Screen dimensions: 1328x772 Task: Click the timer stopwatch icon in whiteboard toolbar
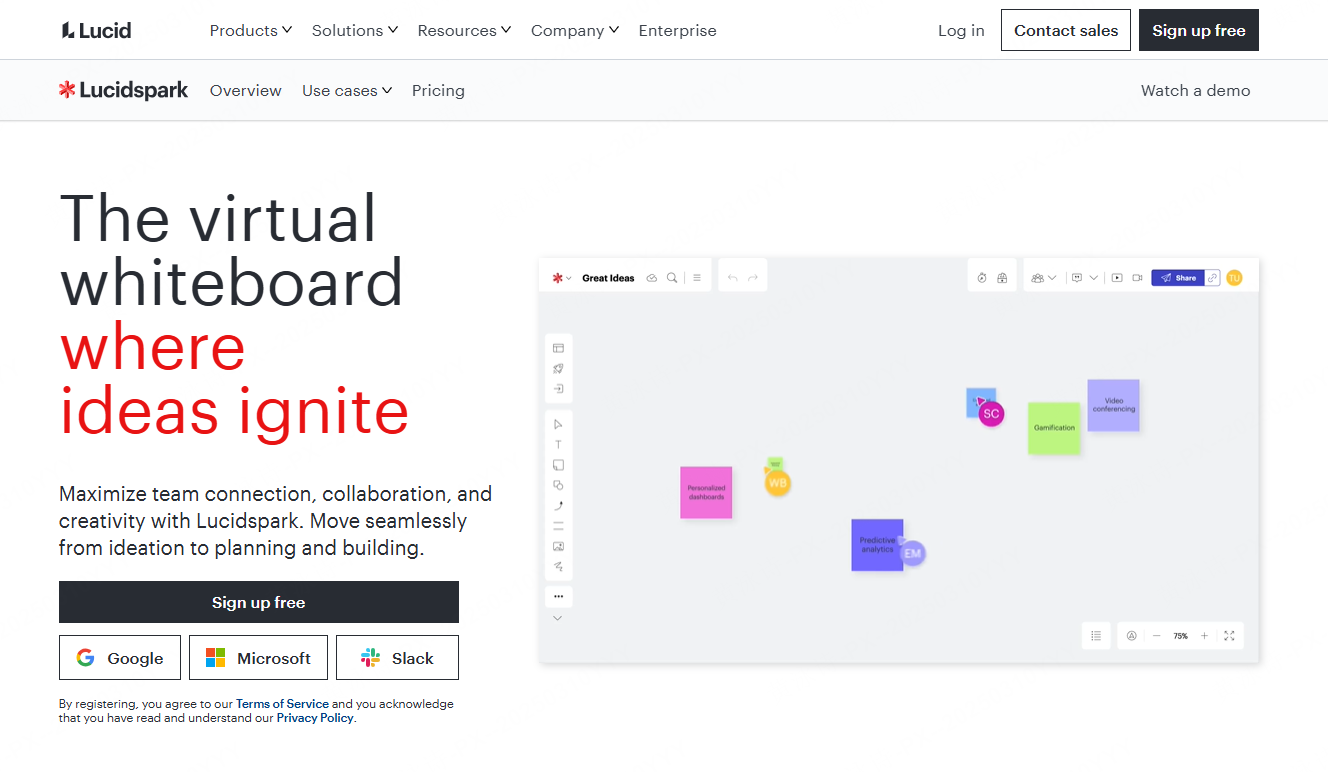981,278
